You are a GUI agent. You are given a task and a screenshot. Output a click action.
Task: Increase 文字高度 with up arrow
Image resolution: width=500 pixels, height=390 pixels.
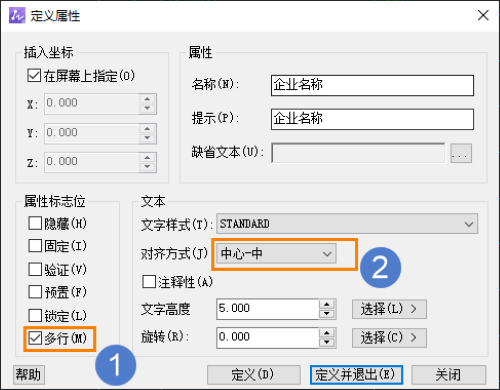[327, 304]
